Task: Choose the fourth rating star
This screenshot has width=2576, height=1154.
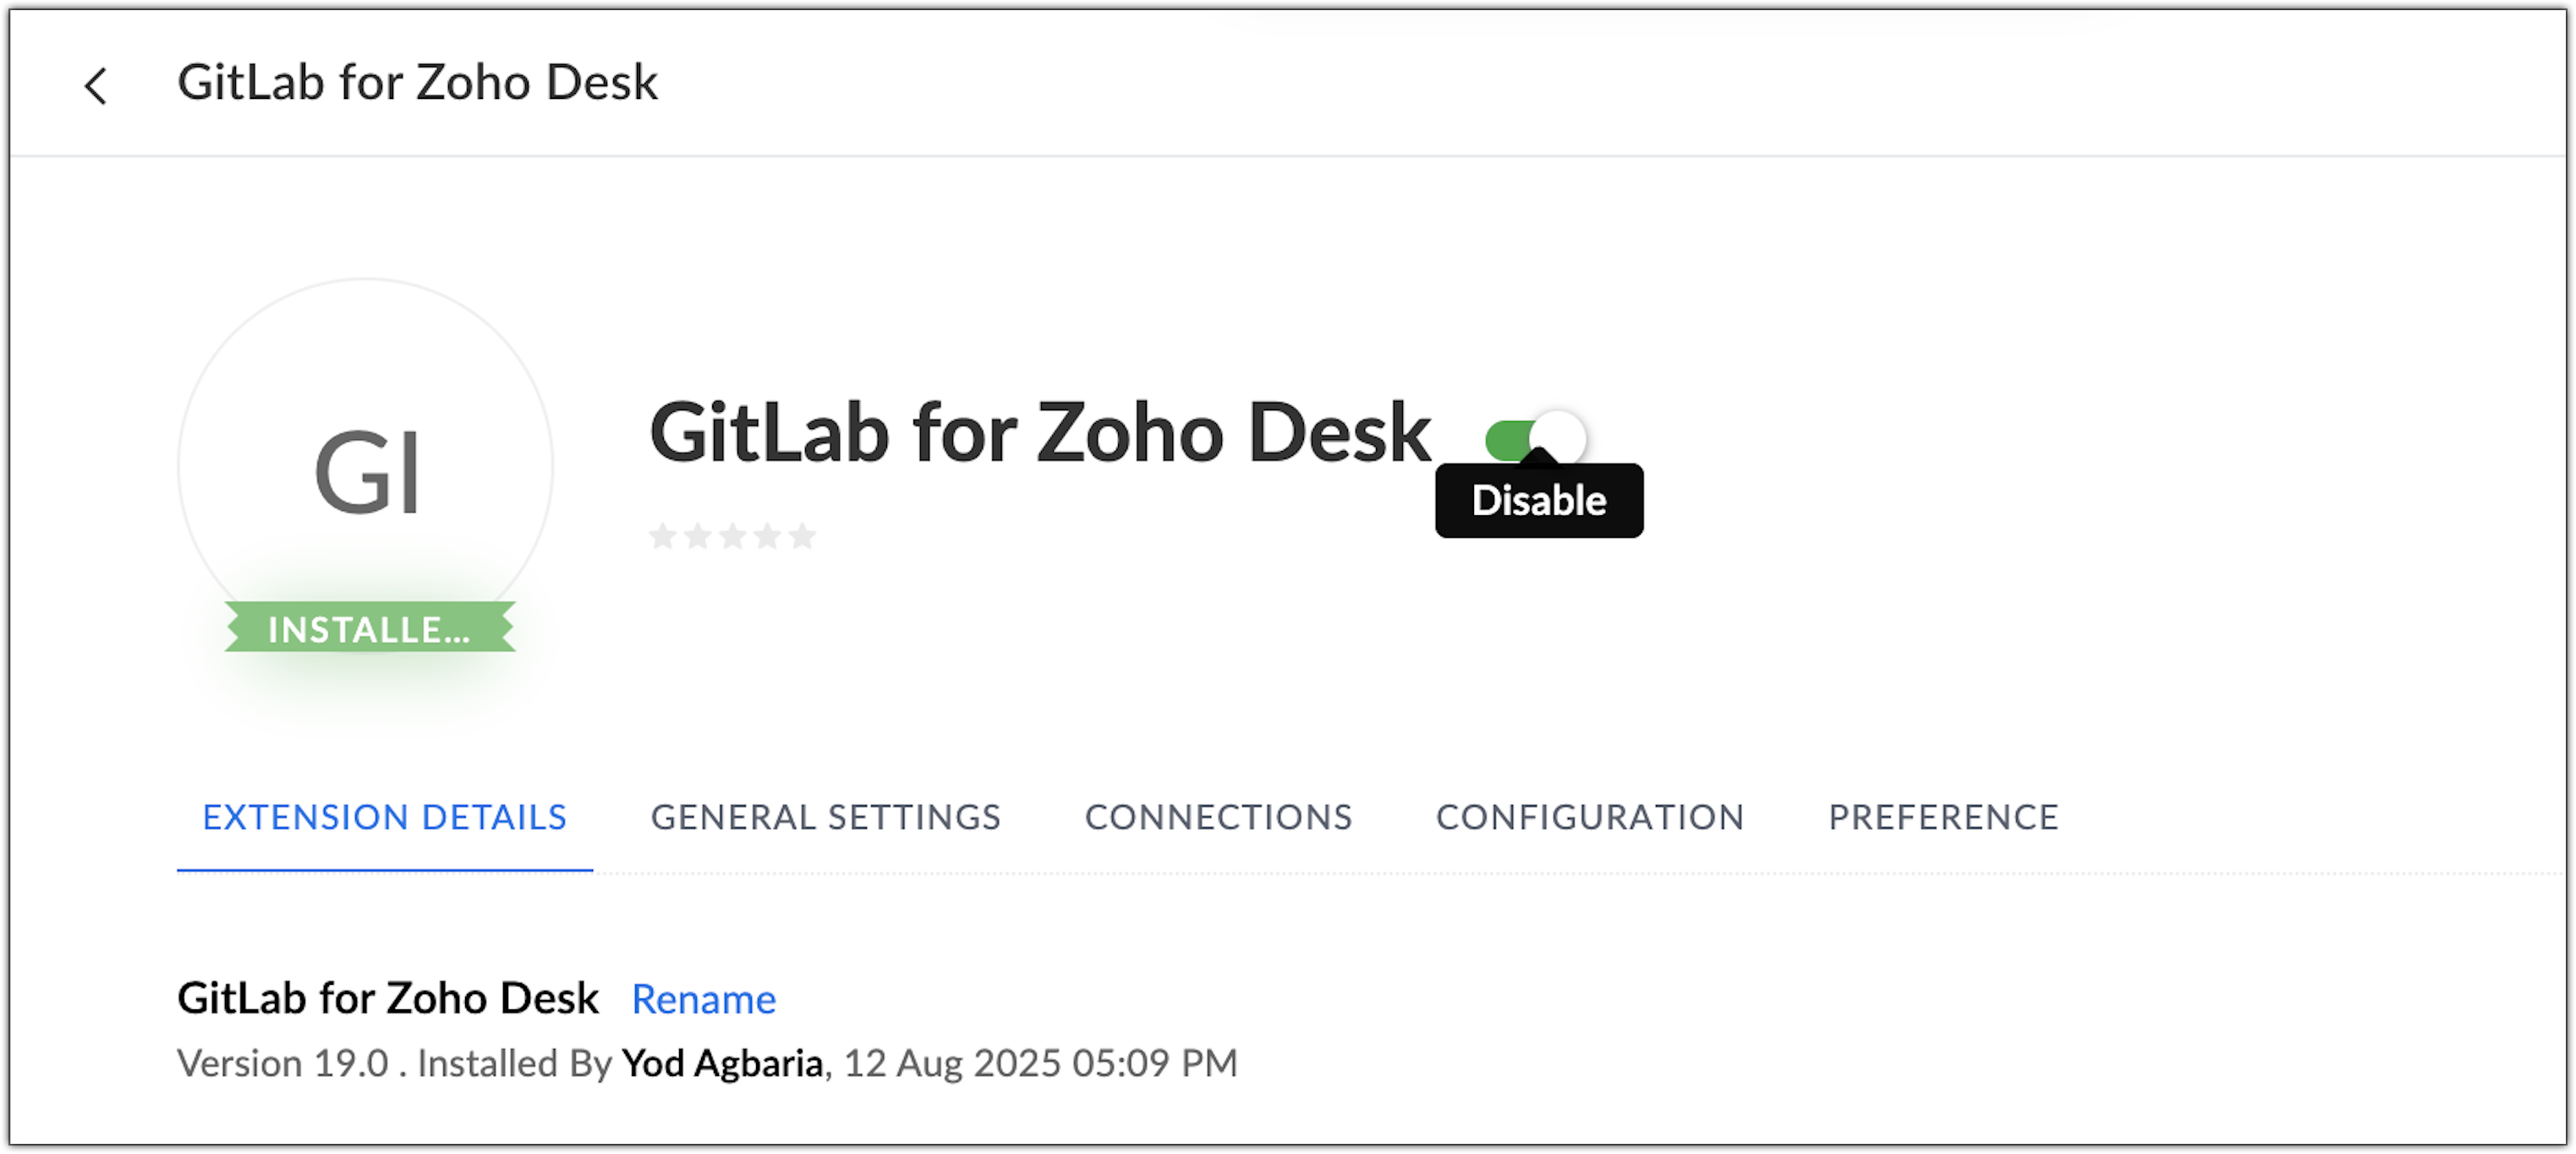Action: coord(768,537)
